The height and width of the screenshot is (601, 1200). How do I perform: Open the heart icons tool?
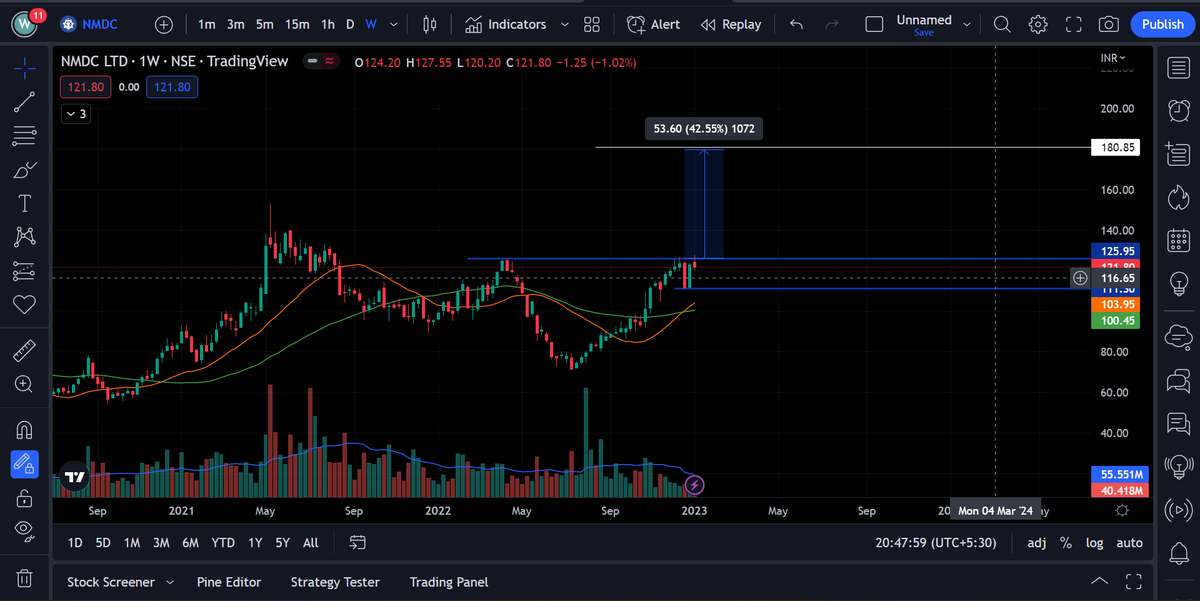click(x=25, y=304)
